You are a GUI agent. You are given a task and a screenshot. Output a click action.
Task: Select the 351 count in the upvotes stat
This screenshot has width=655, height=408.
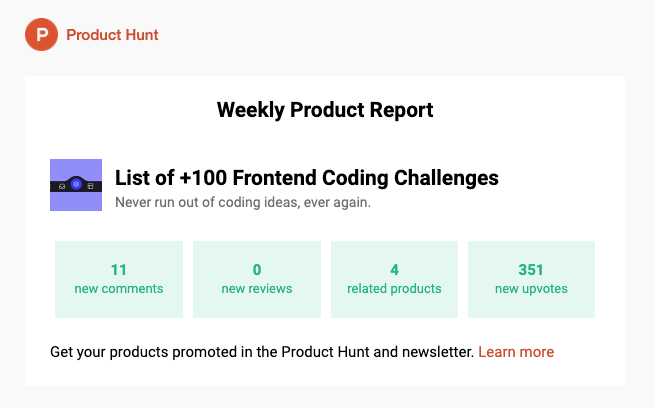531,270
